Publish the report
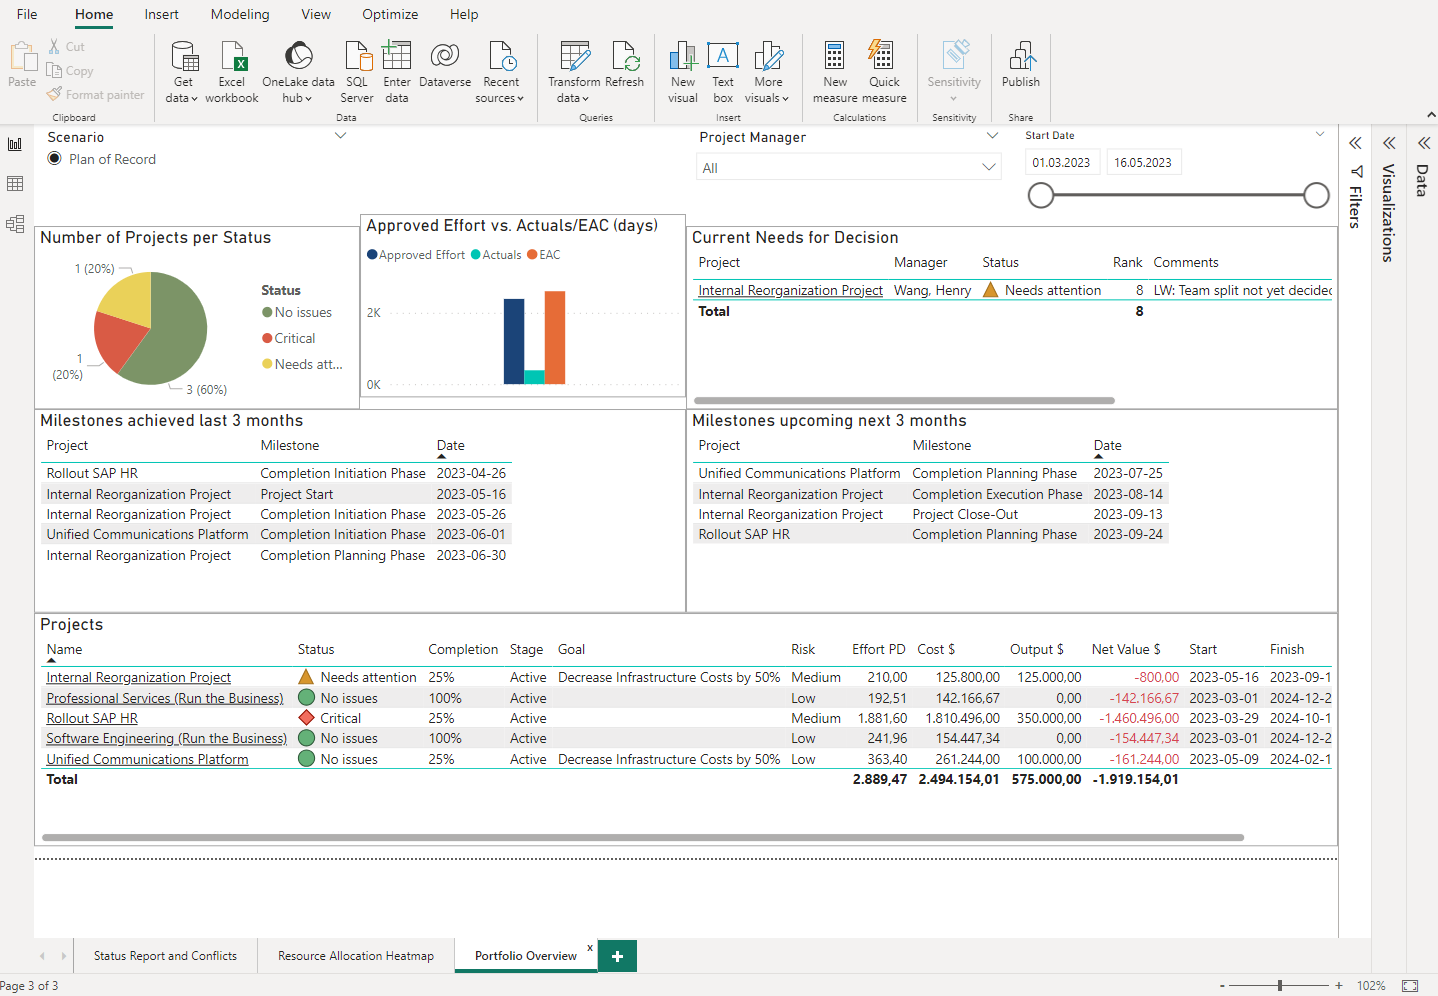 coord(1021,66)
